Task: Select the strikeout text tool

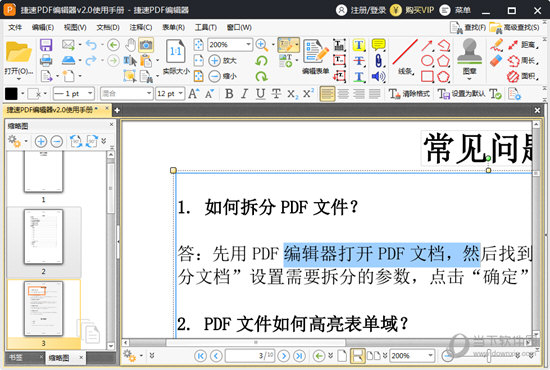Action: pos(358,61)
